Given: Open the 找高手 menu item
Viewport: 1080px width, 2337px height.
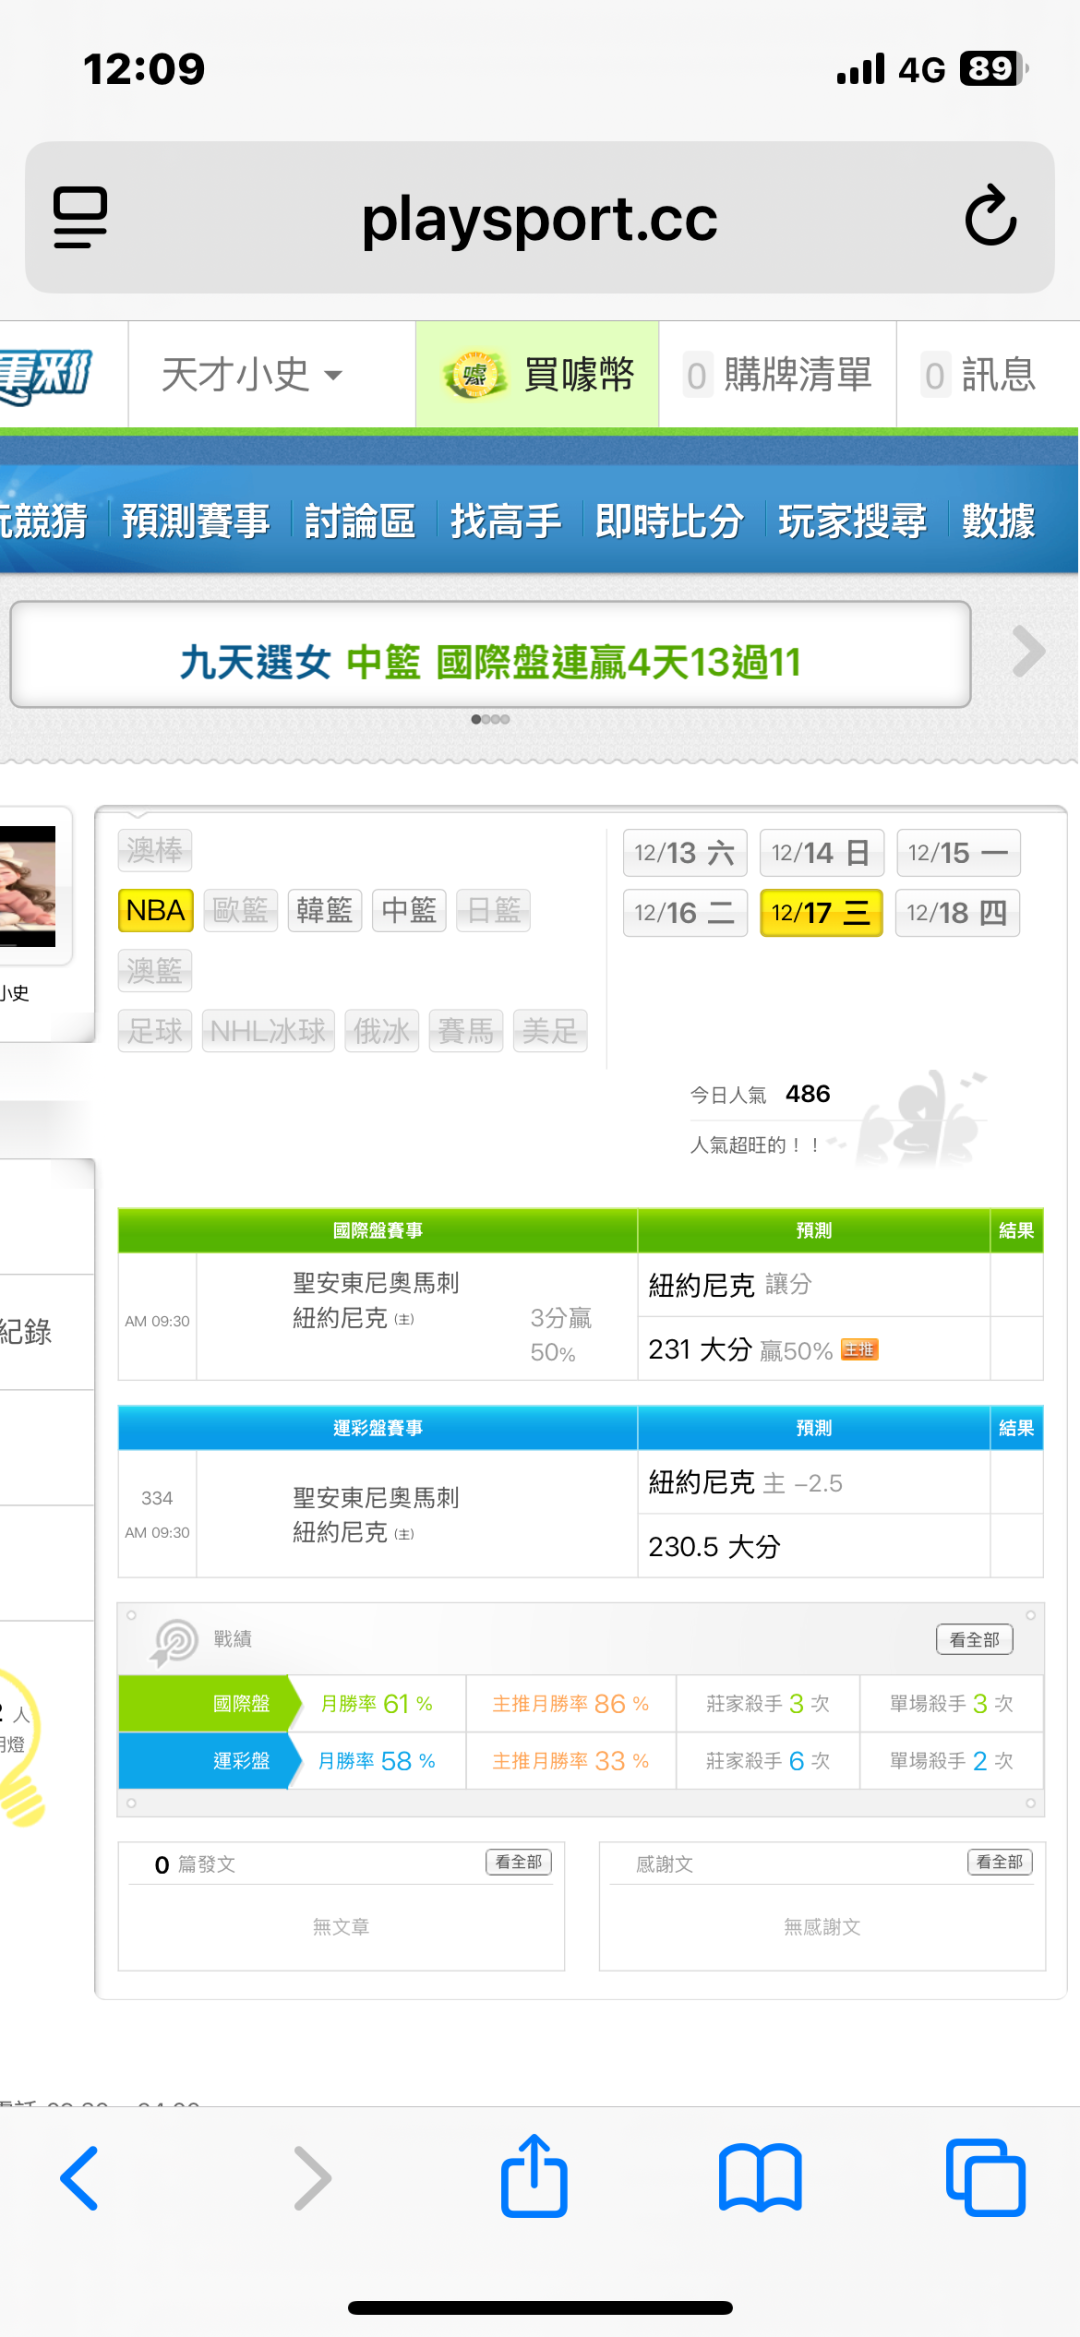Looking at the screenshot, I should coord(505,521).
